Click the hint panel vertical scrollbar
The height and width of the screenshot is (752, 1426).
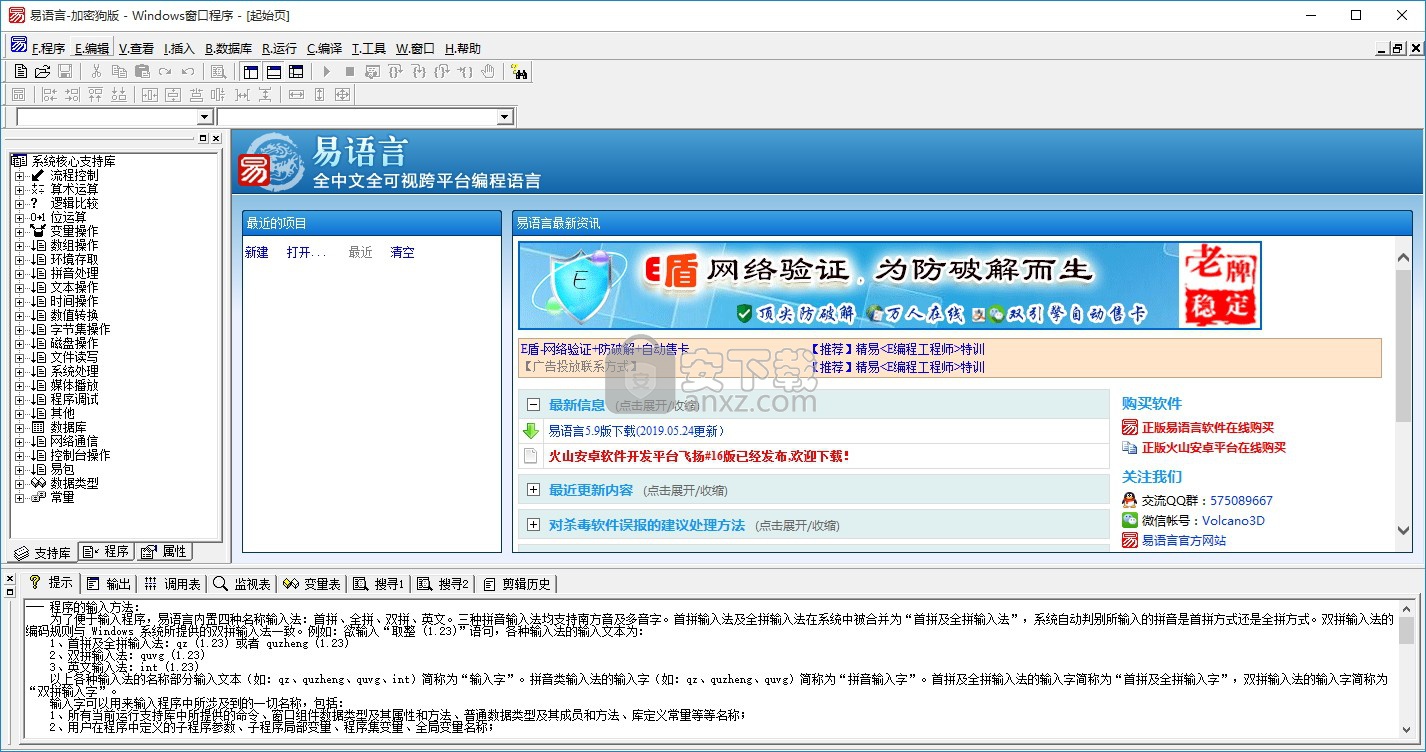[1407, 667]
